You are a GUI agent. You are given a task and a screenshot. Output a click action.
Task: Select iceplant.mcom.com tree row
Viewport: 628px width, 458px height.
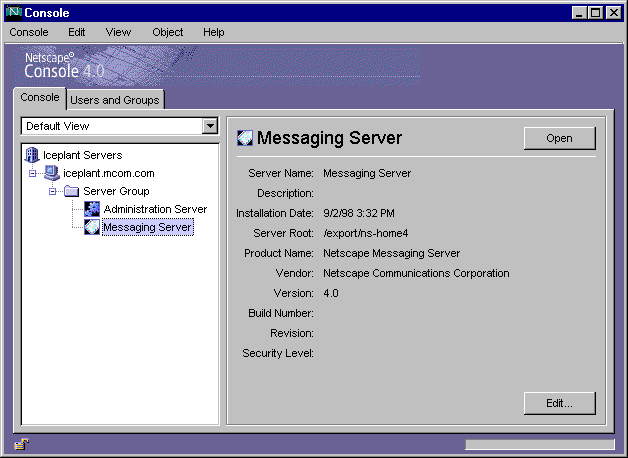(x=109, y=173)
